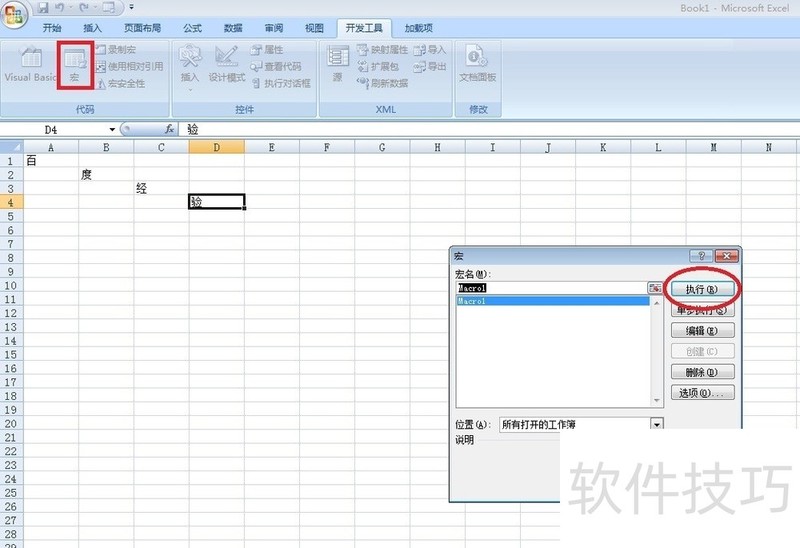This screenshot has width=800, height=548.
Task: Select row 10 header
Action: (11, 286)
